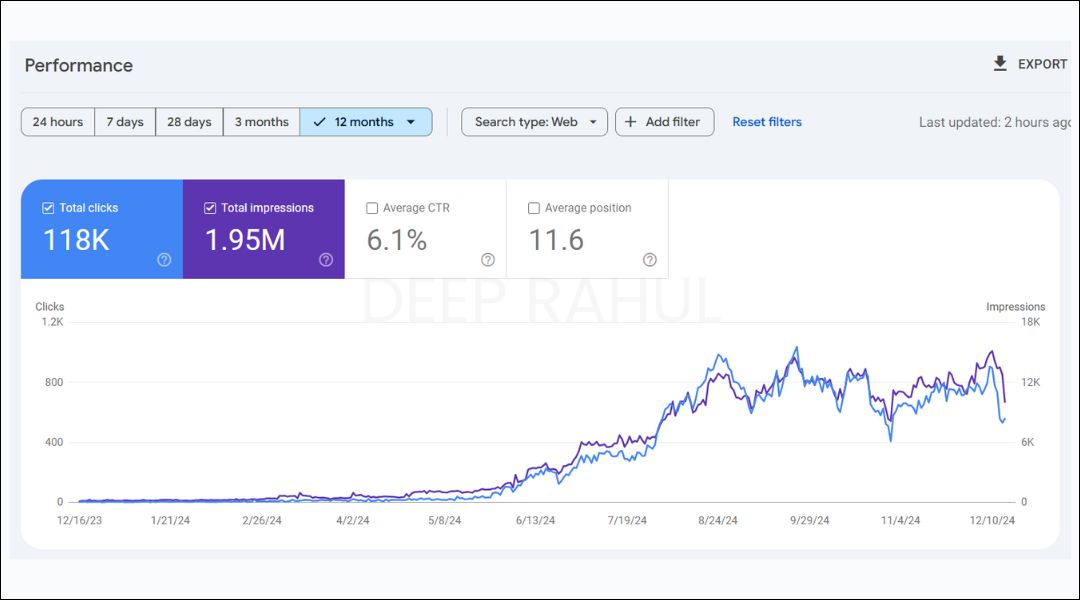The image size is (1080, 600).
Task: Enable the Average CTR checkbox
Action: (x=372, y=208)
